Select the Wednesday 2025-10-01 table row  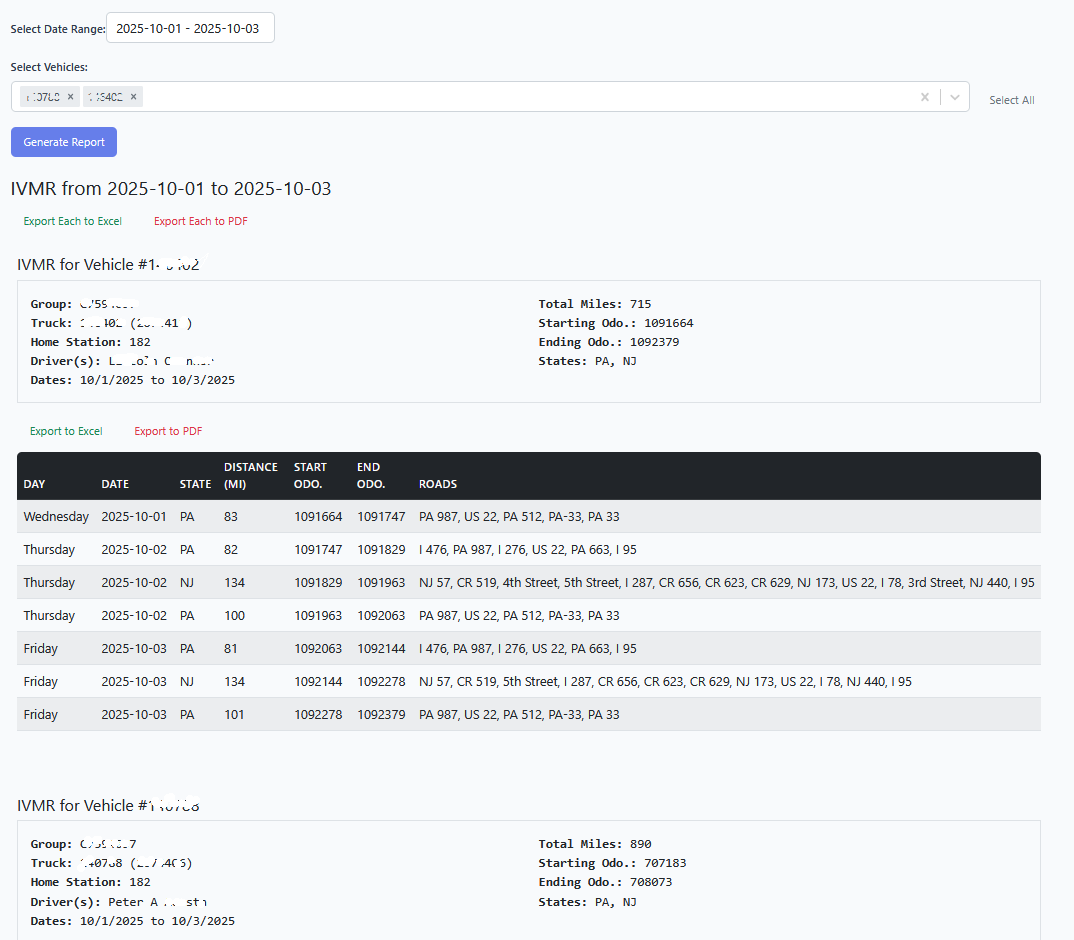pos(528,517)
